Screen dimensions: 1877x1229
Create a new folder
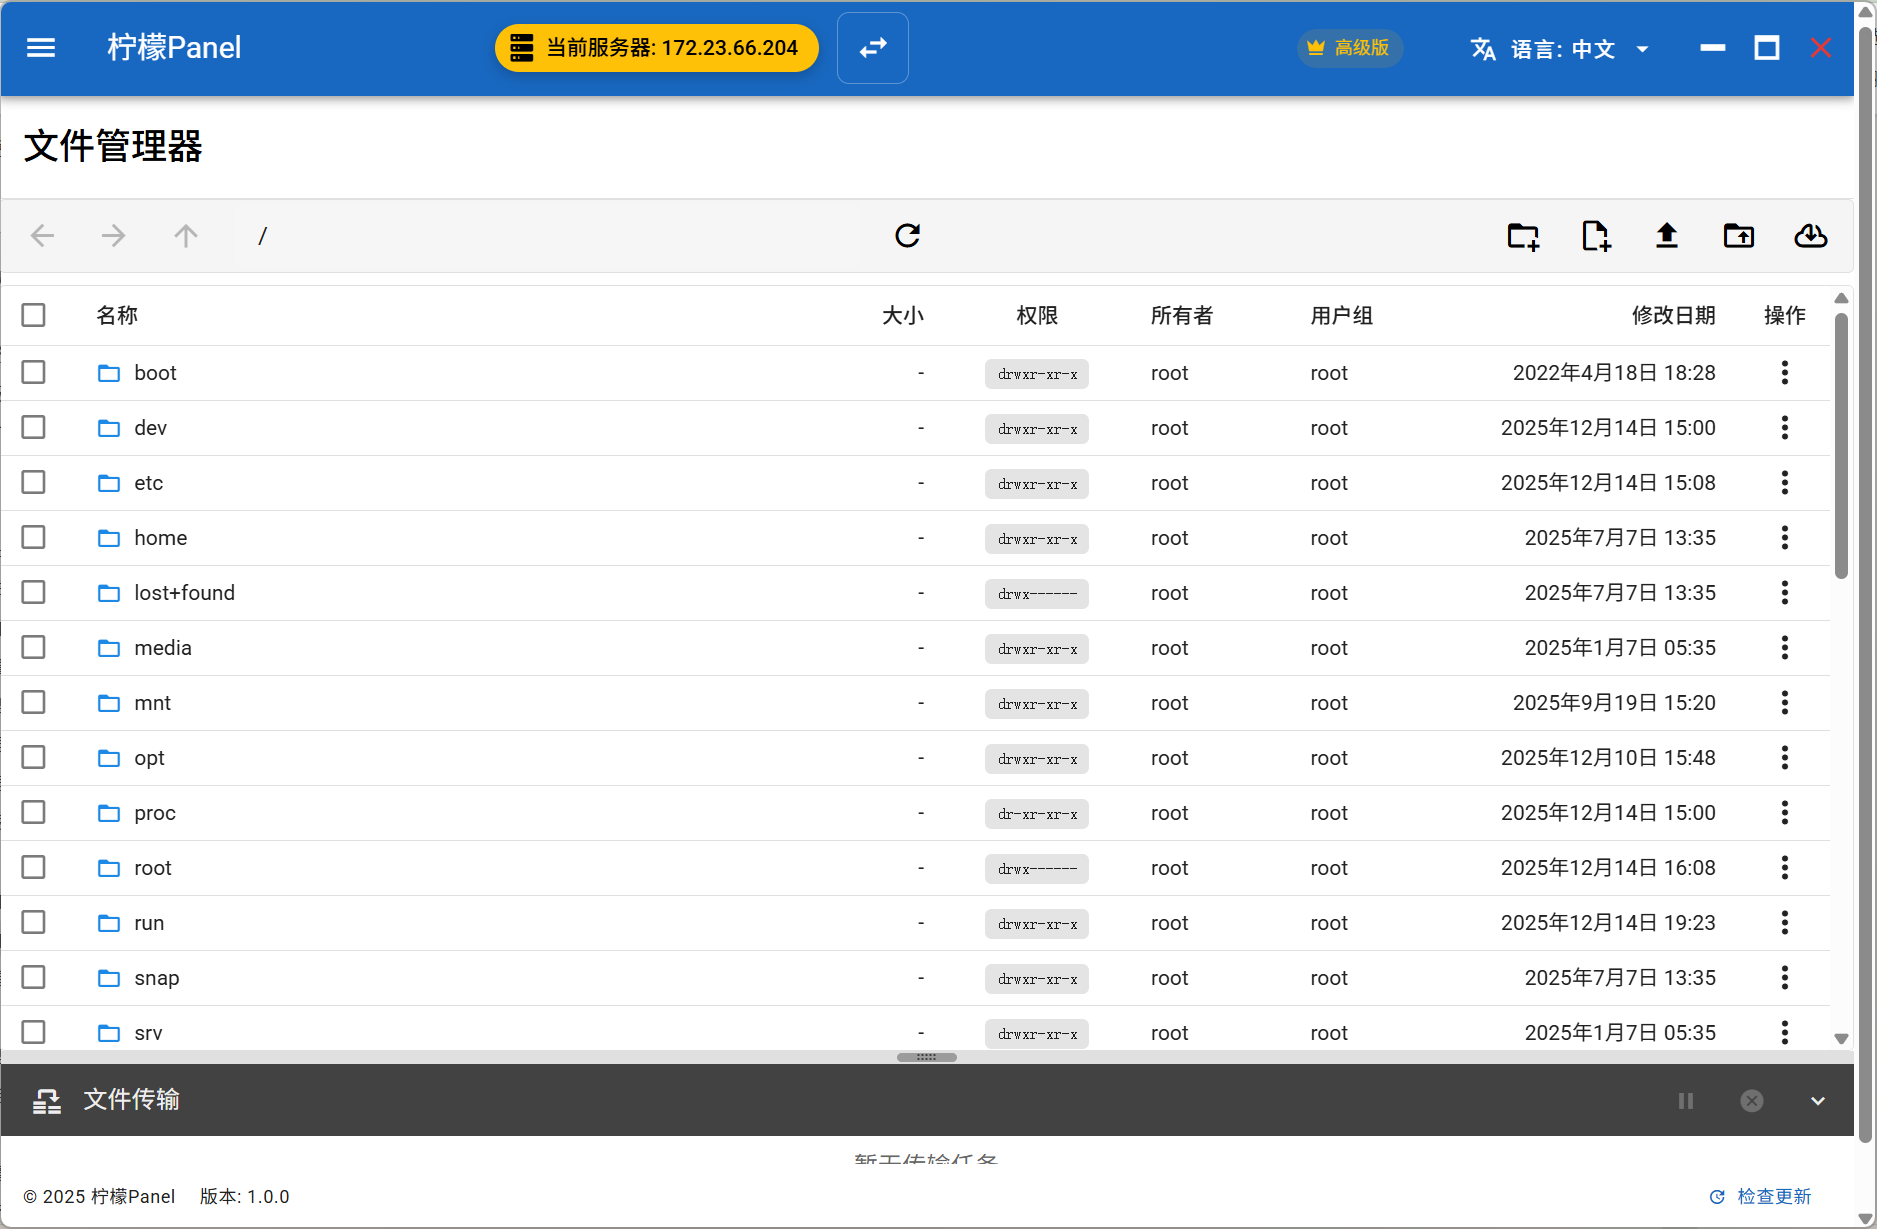click(x=1523, y=236)
